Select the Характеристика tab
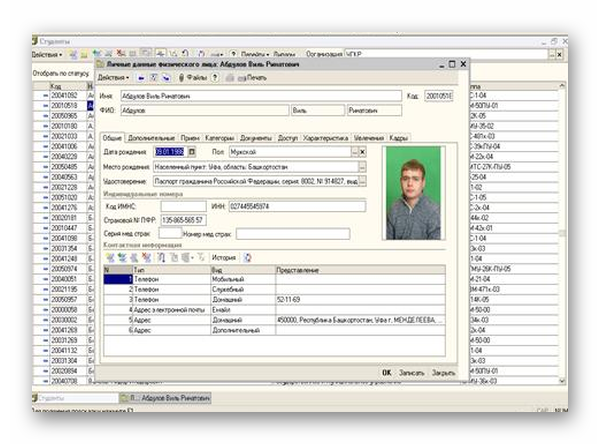Image resolution: width=600 pixels, height=444 pixels. point(326,136)
